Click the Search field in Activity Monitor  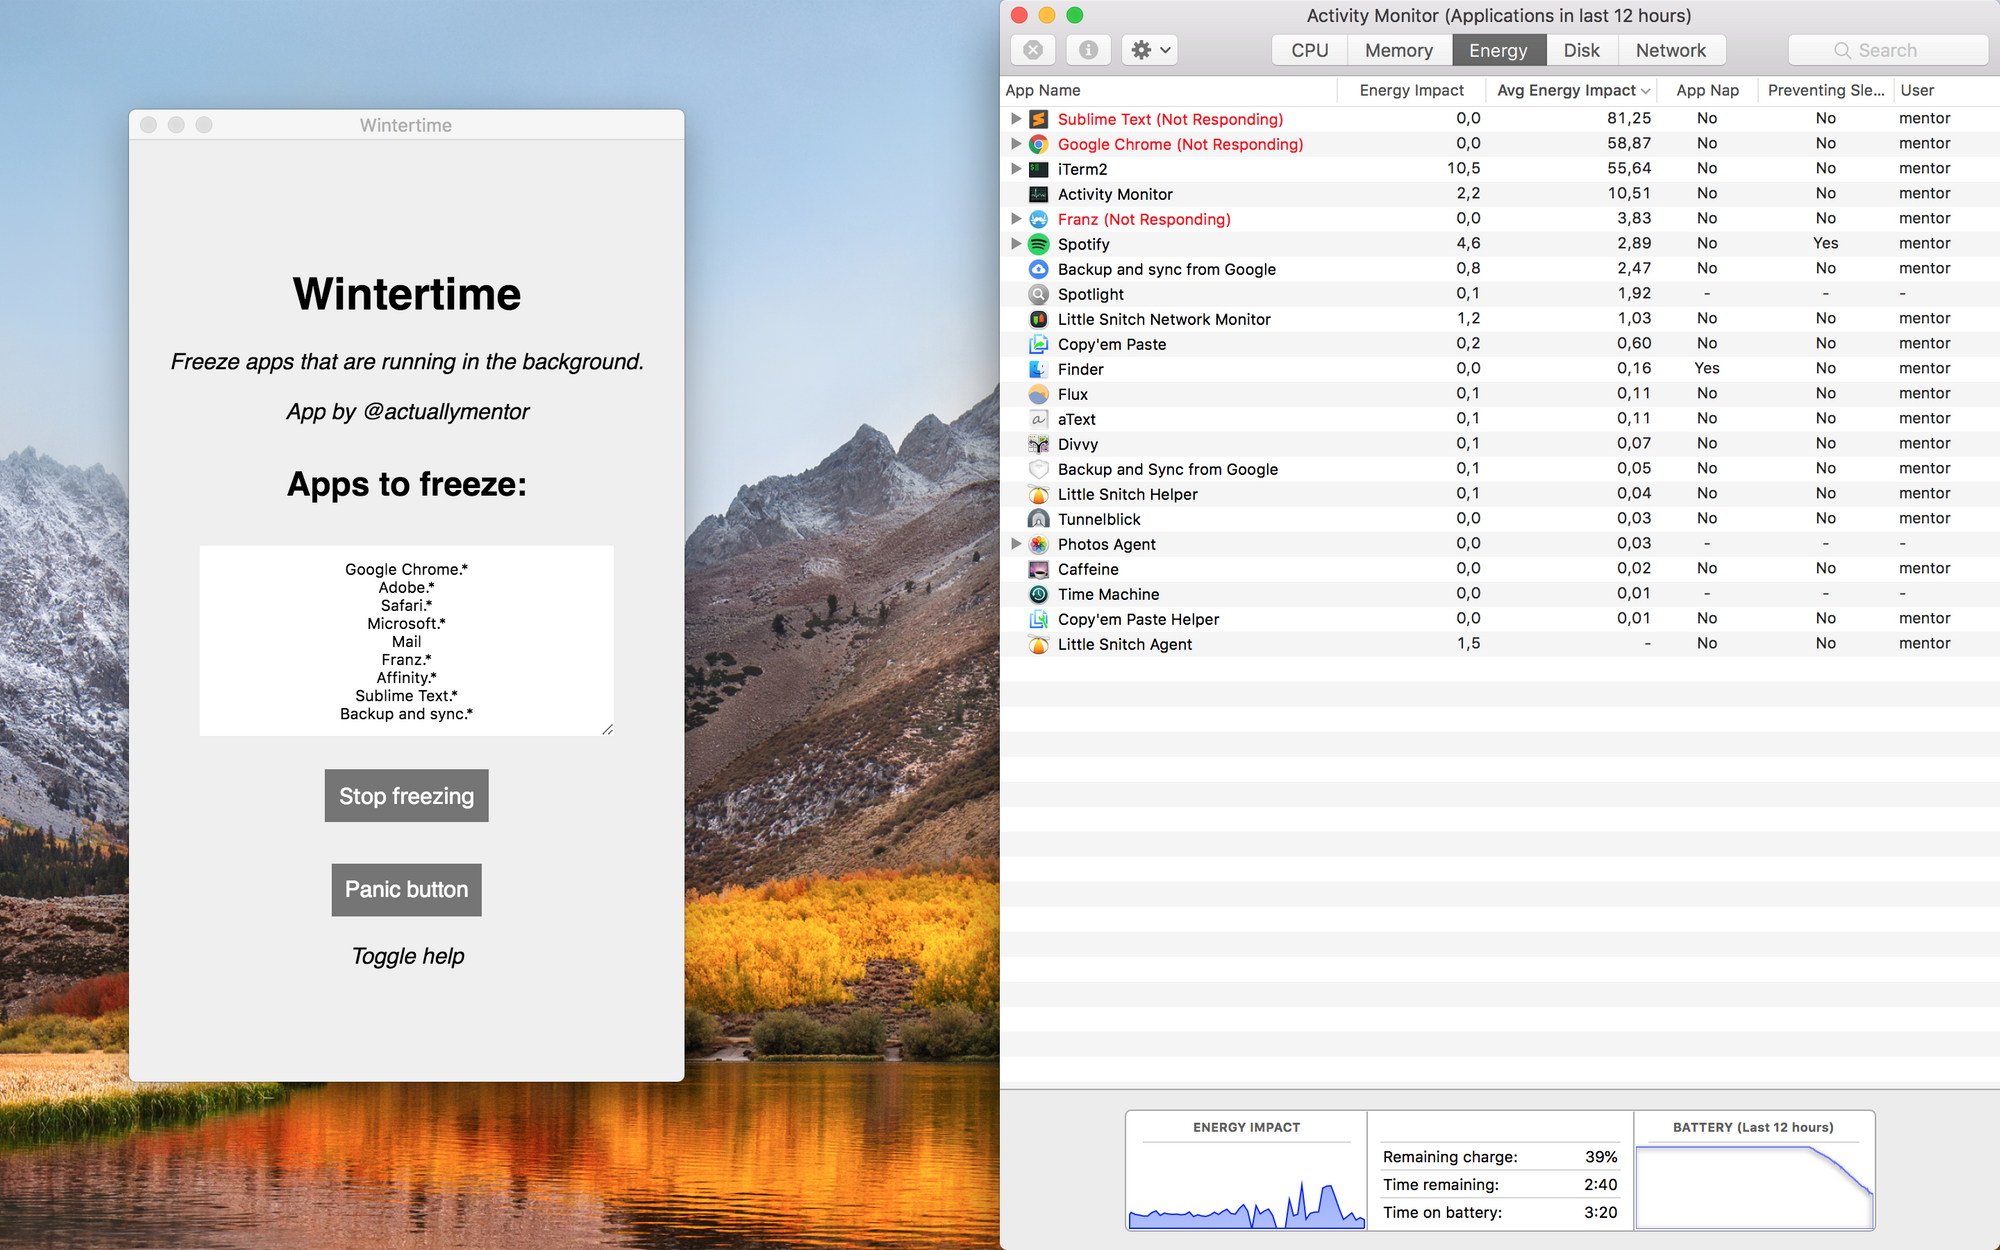[x=1887, y=50]
